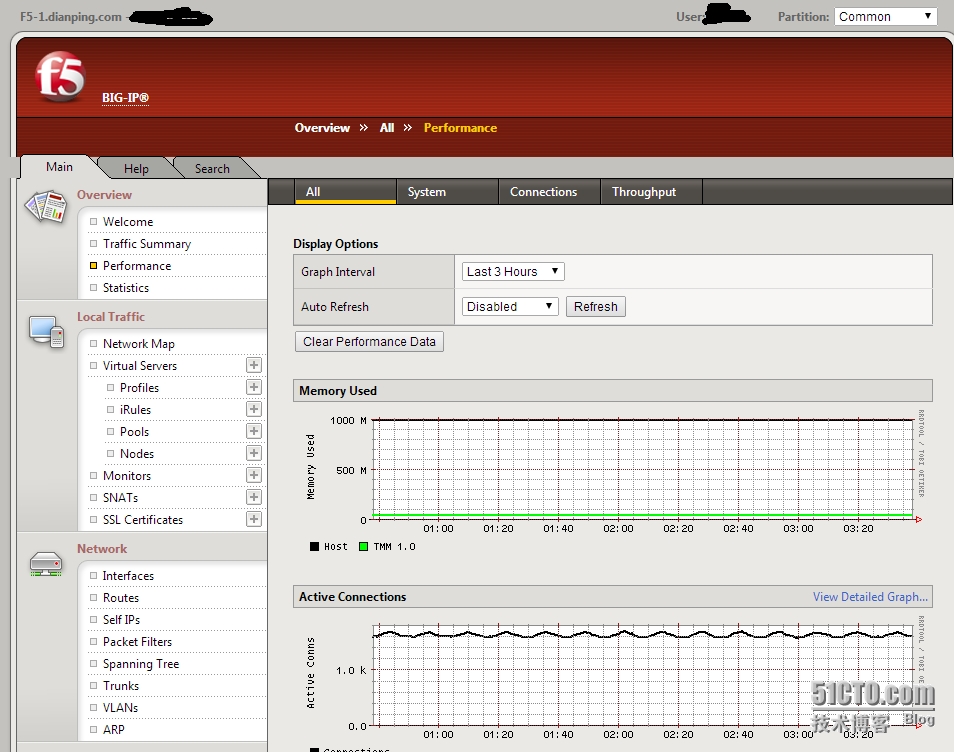Open Trunks in Network menu
The image size is (954, 752).
click(120, 685)
